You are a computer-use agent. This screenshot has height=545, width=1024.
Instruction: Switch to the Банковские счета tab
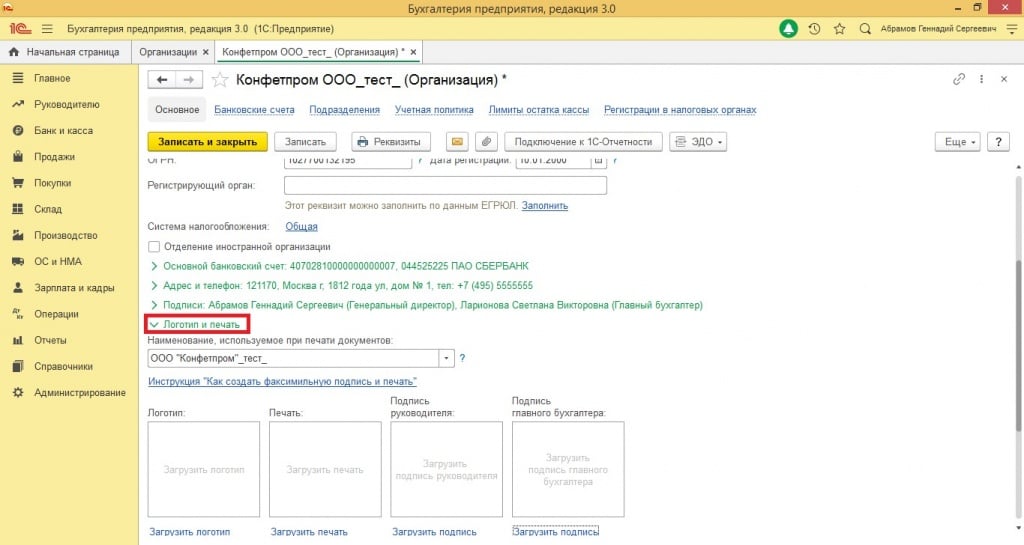[x=254, y=110]
